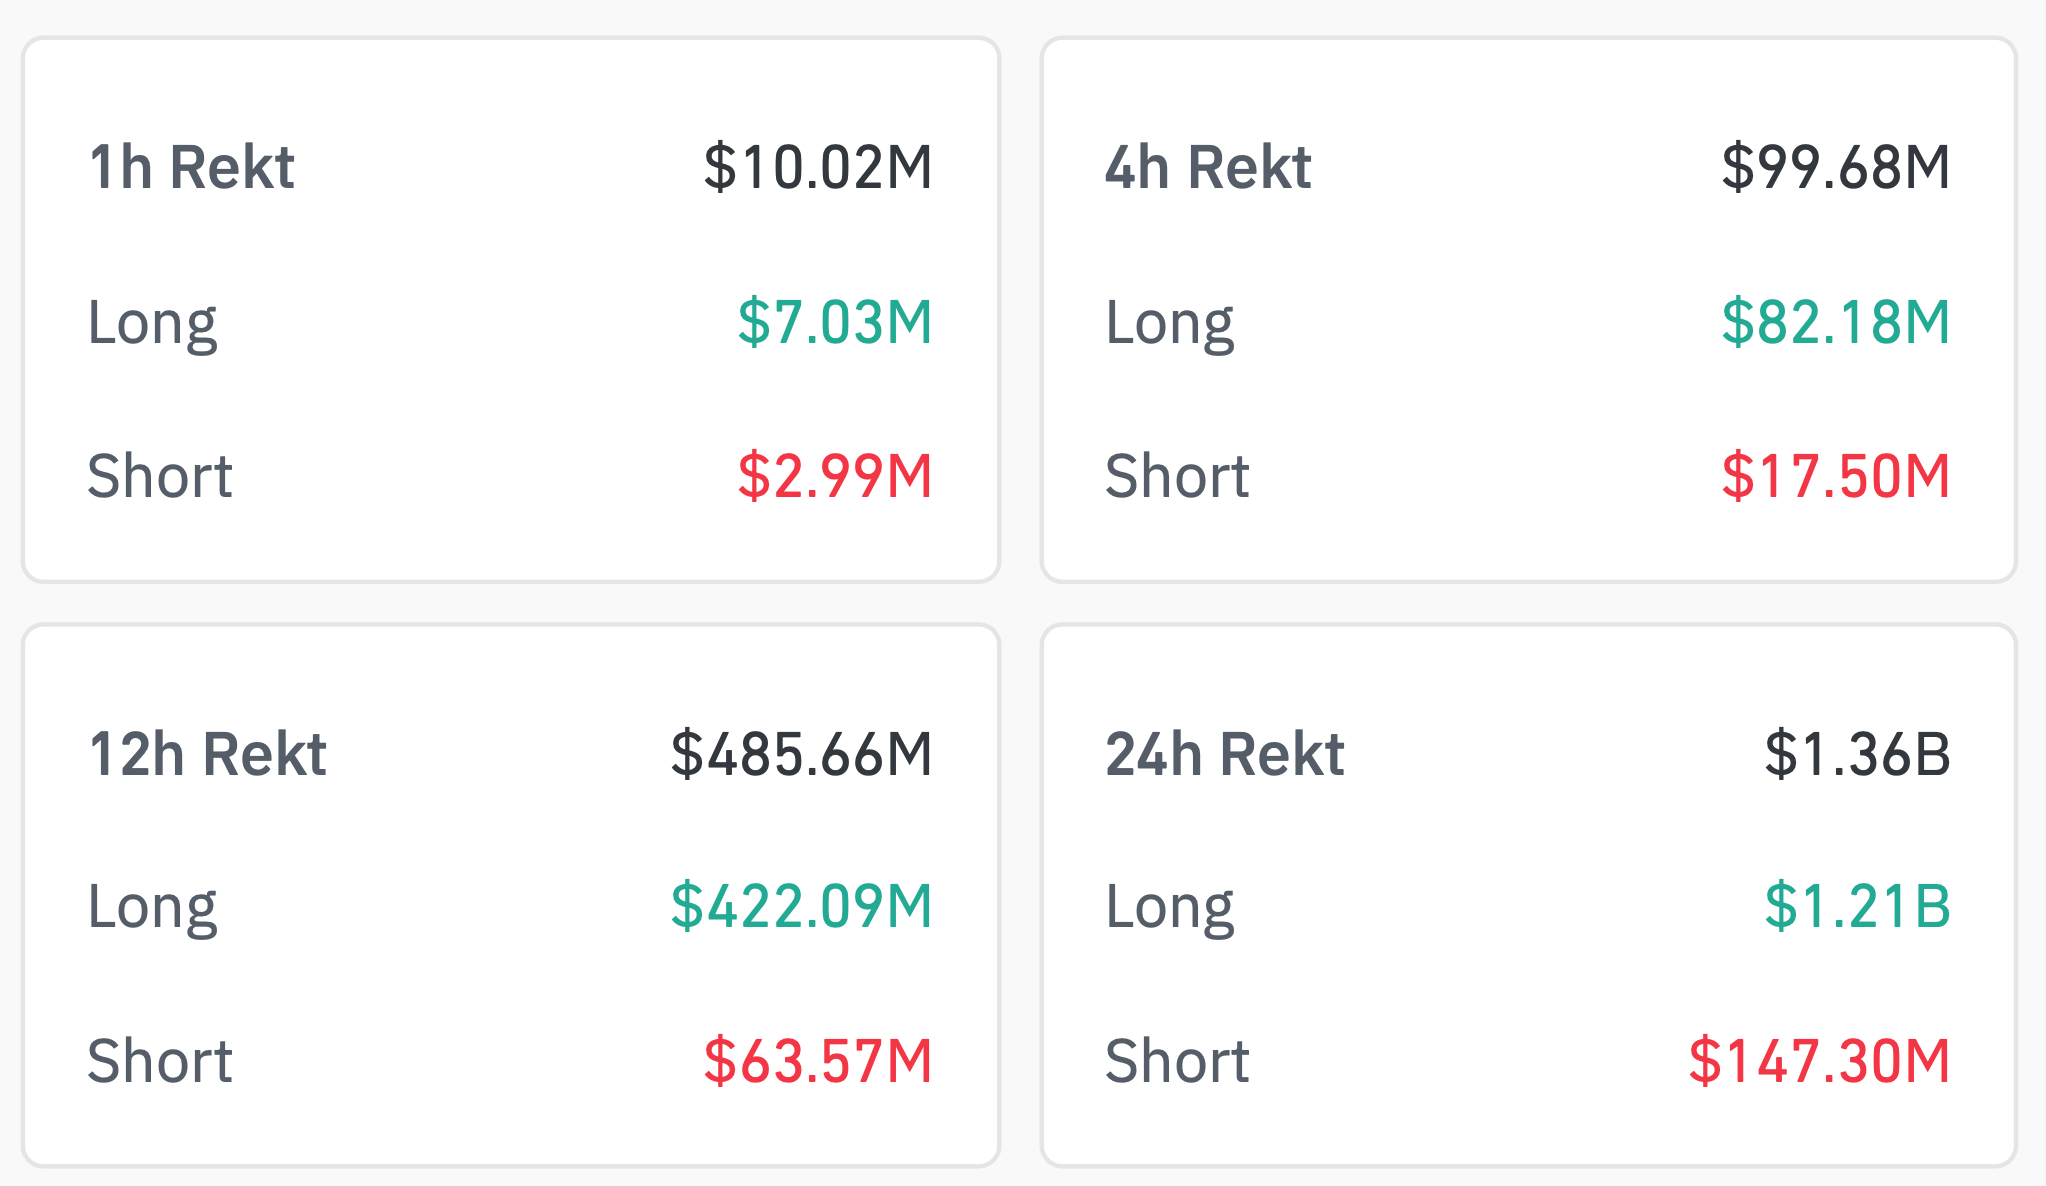
Task: Select the 4h Long value $82.18M
Action: point(1836,322)
